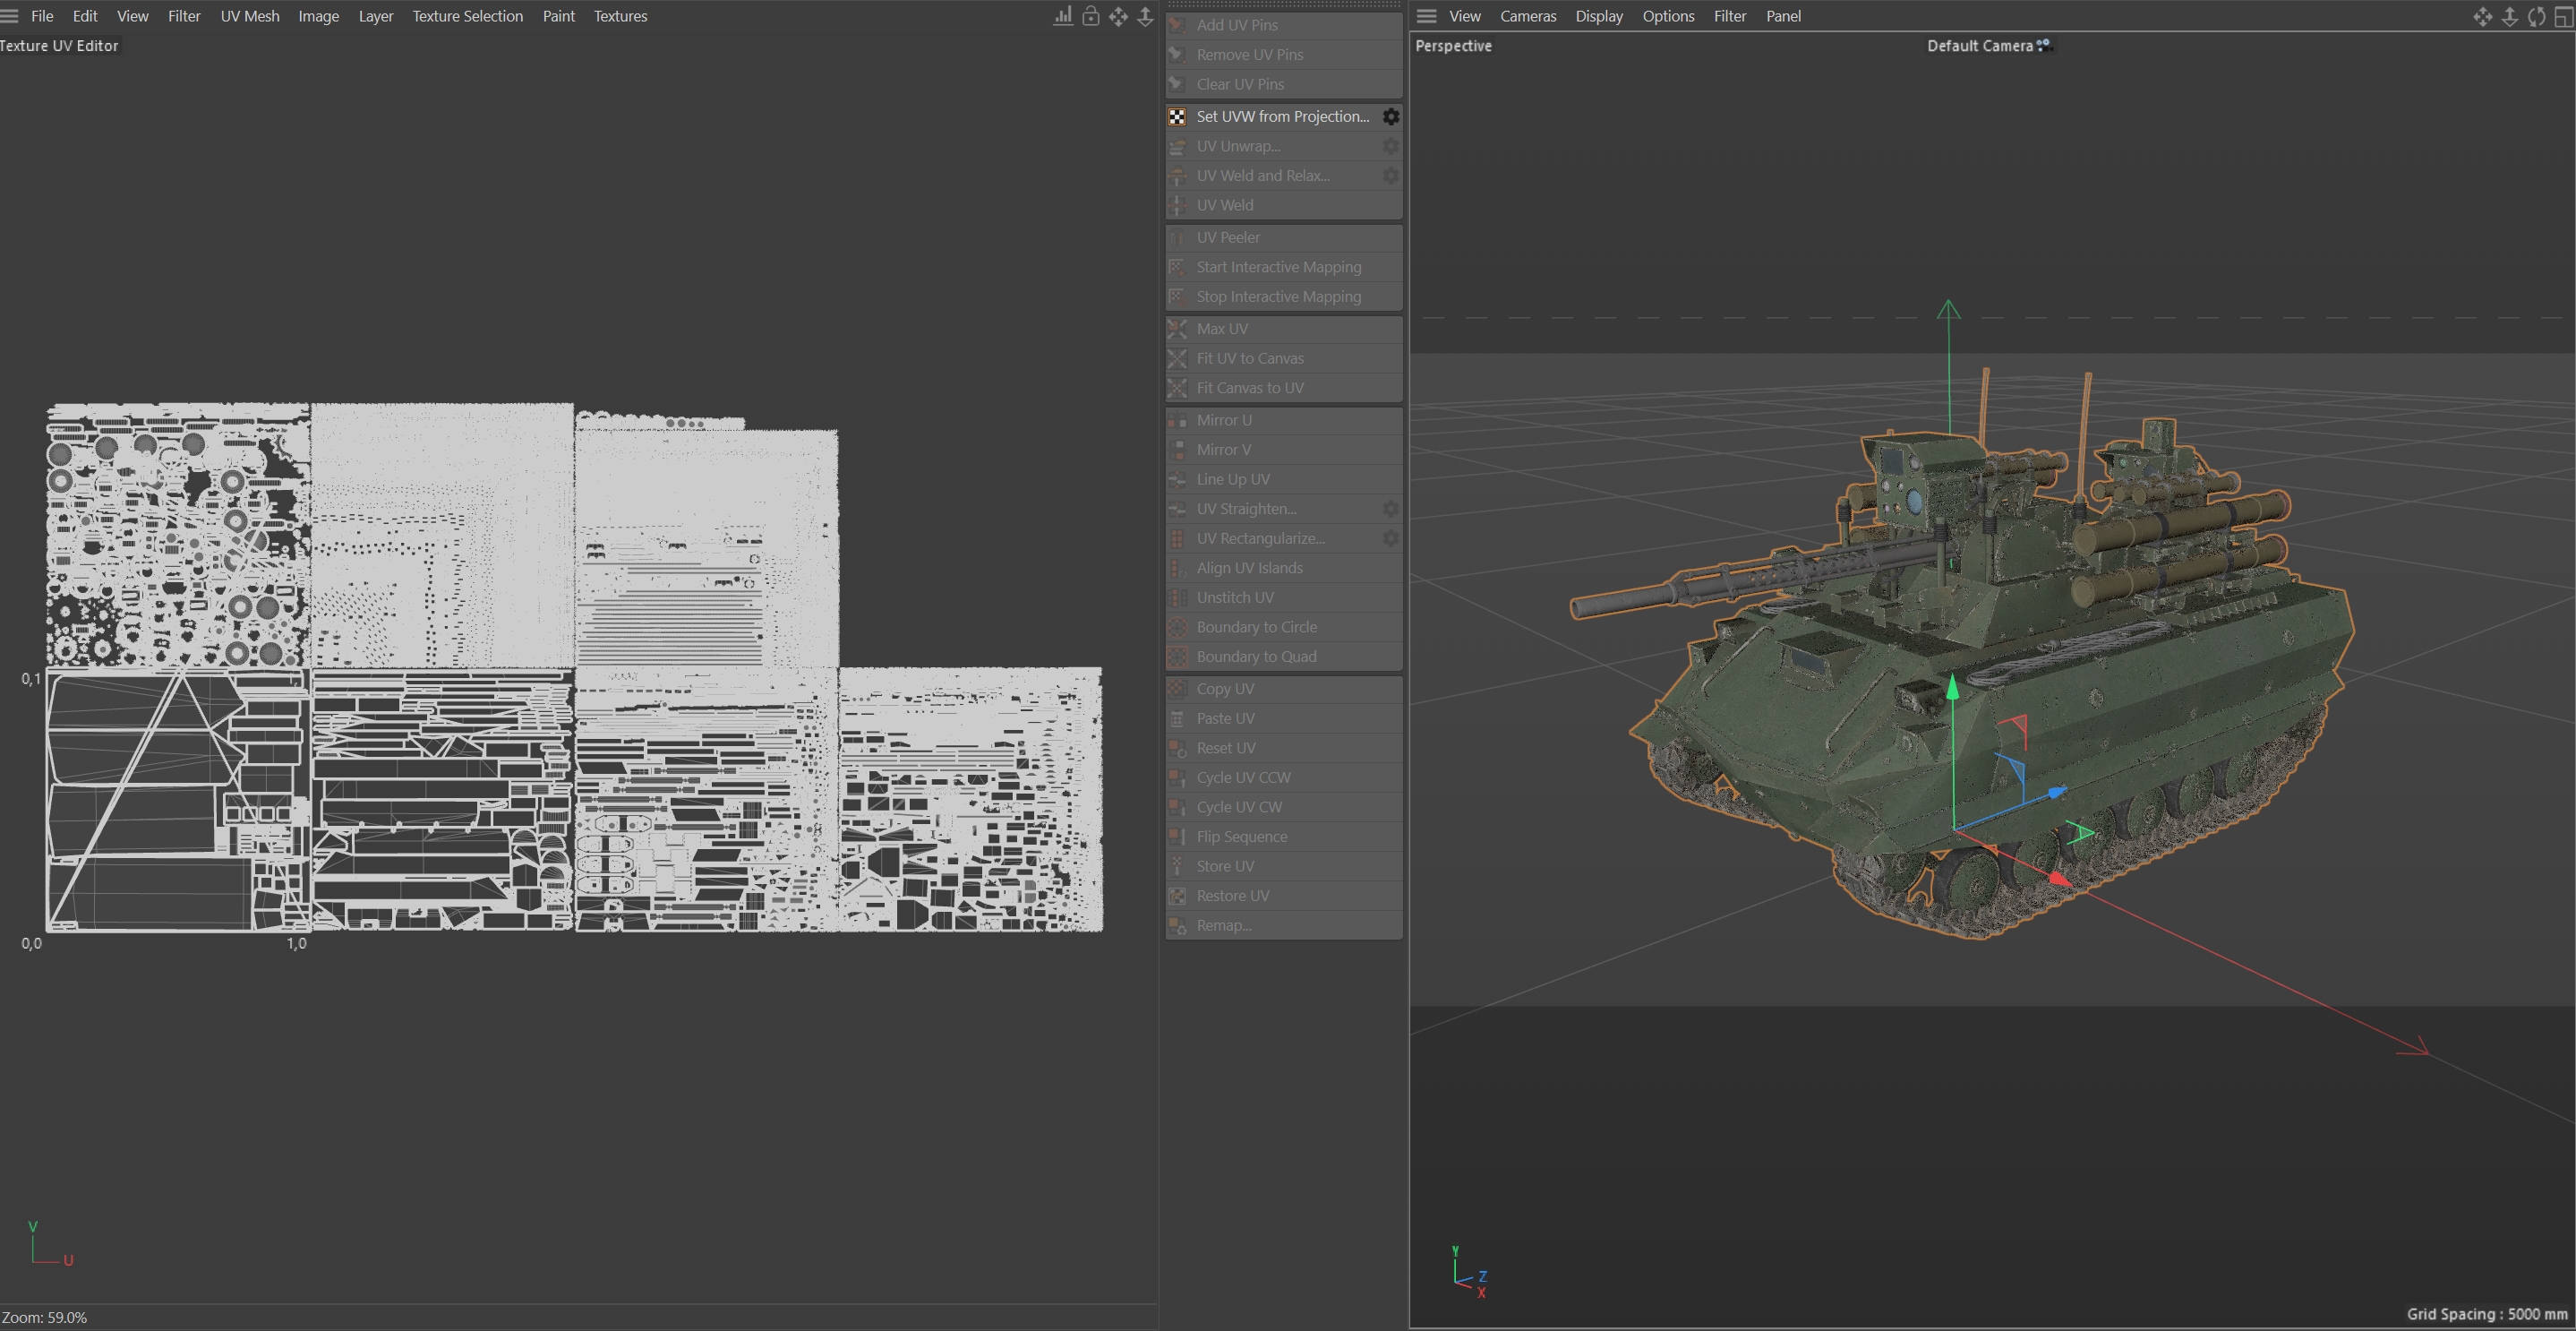Click the Default Camera indicator icon
Image resolution: width=2576 pixels, height=1331 pixels.
tap(2044, 45)
